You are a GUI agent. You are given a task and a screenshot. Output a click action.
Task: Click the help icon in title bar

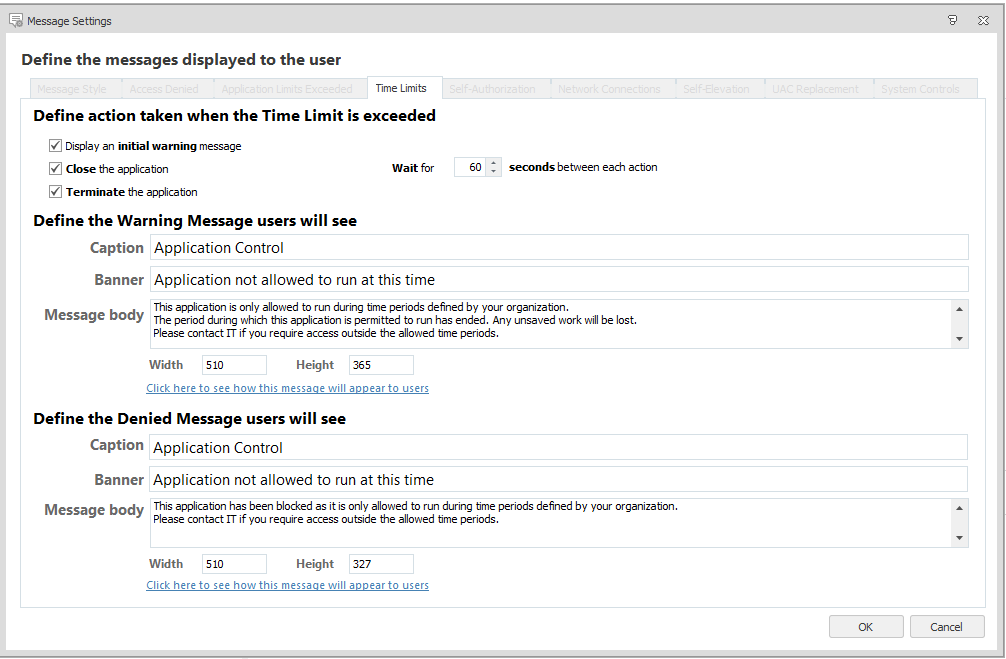pyautogui.click(x=953, y=21)
